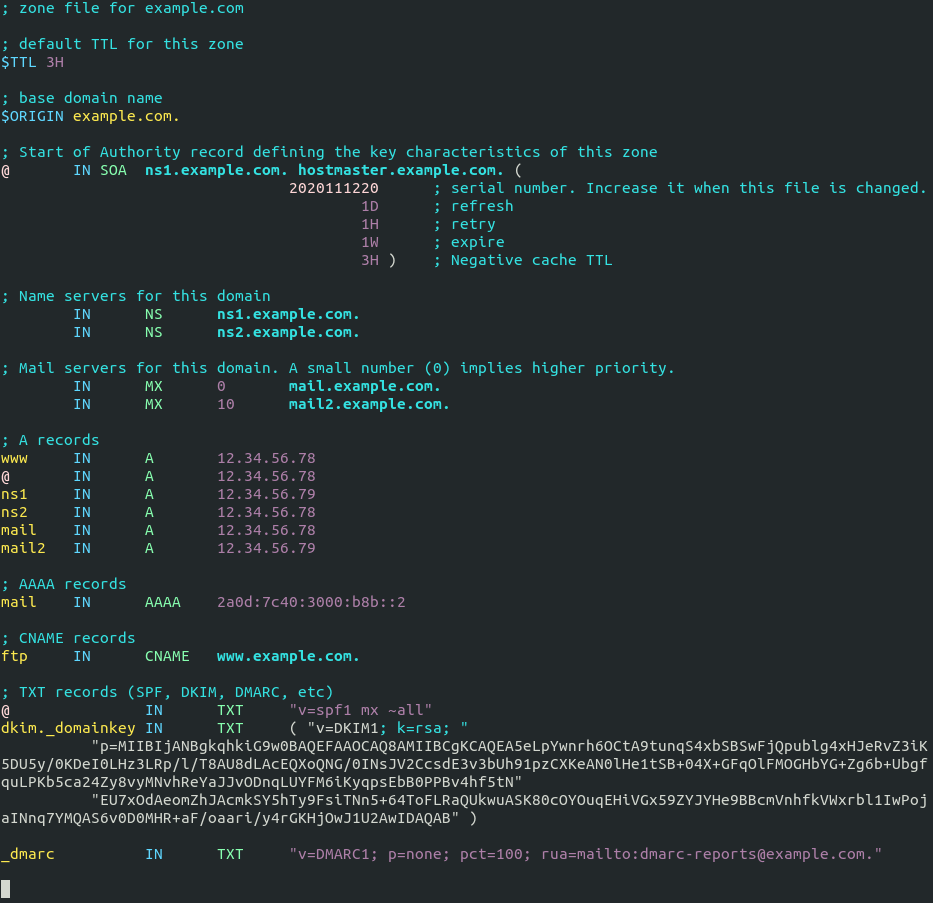Image resolution: width=933 pixels, height=903 pixels.
Task: Click the SOA record type keyword
Action: click(113, 171)
